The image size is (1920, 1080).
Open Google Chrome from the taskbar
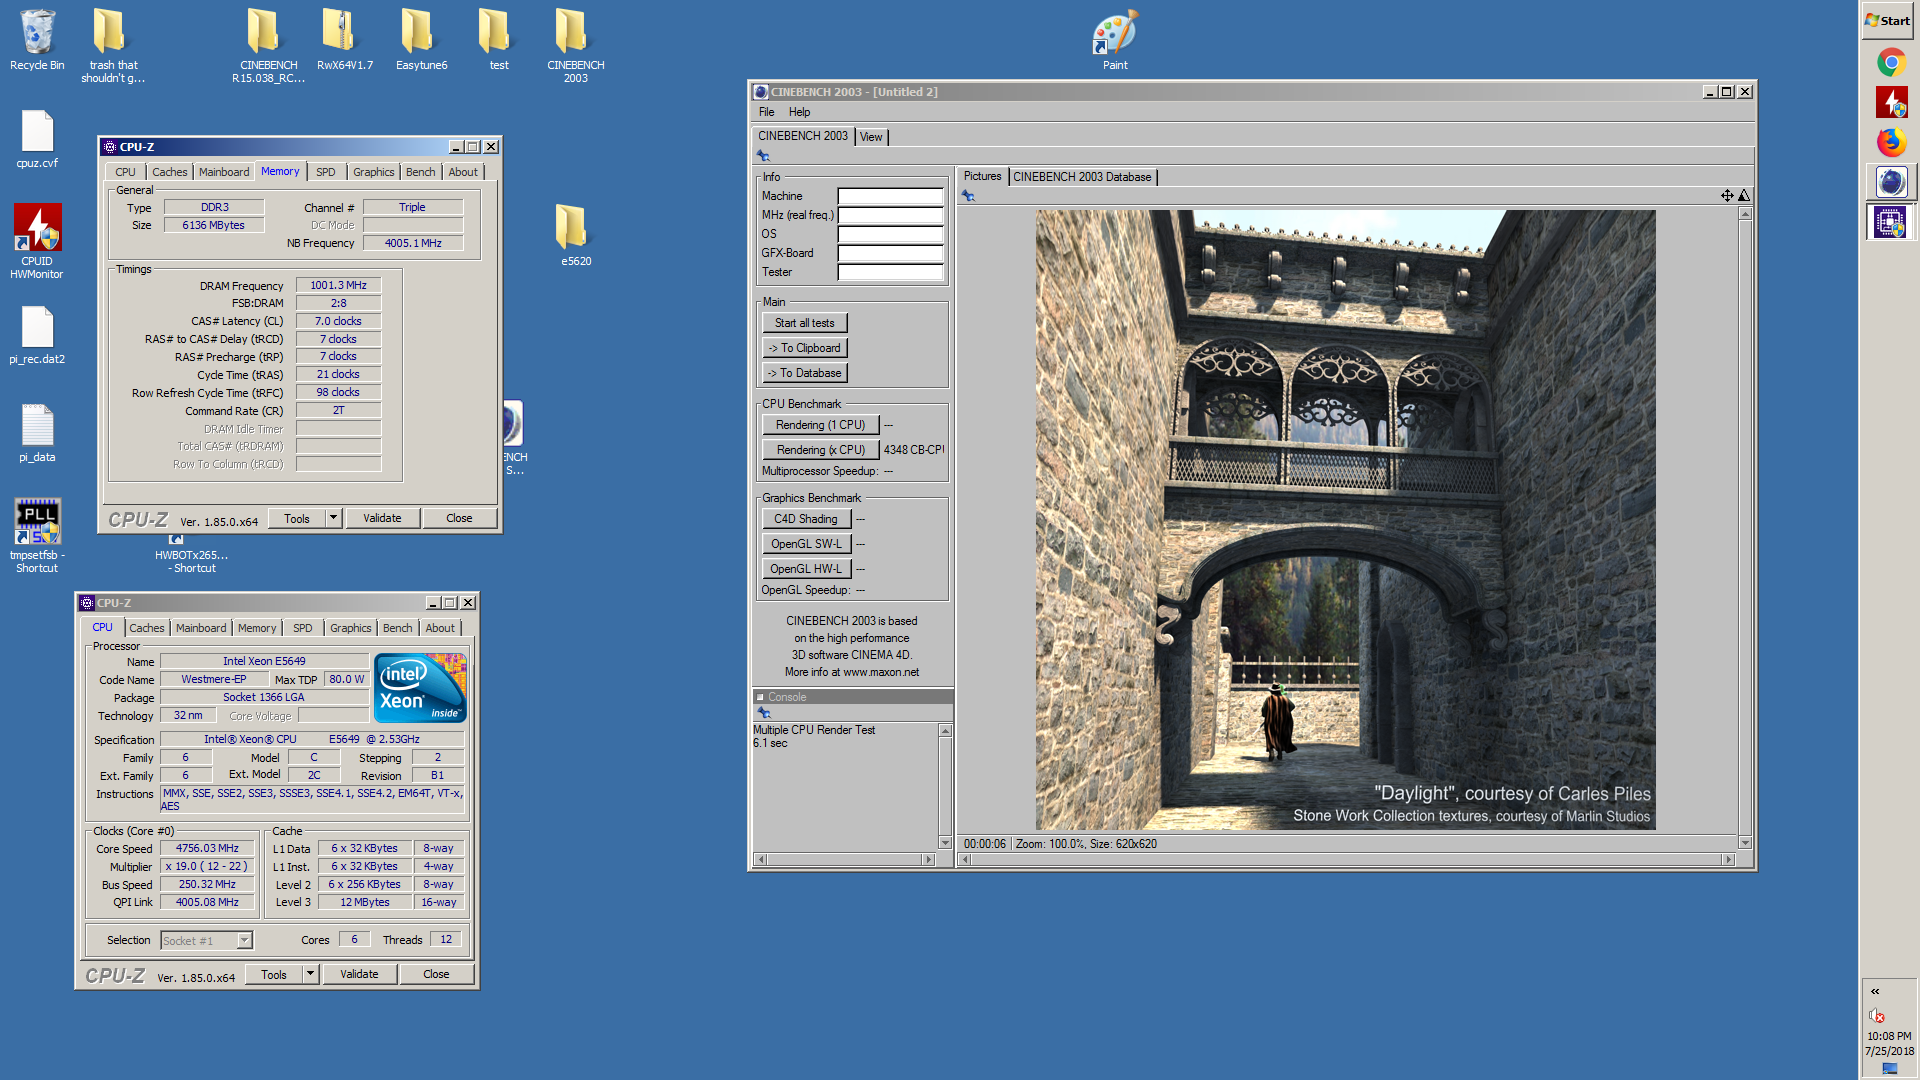coord(1890,63)
